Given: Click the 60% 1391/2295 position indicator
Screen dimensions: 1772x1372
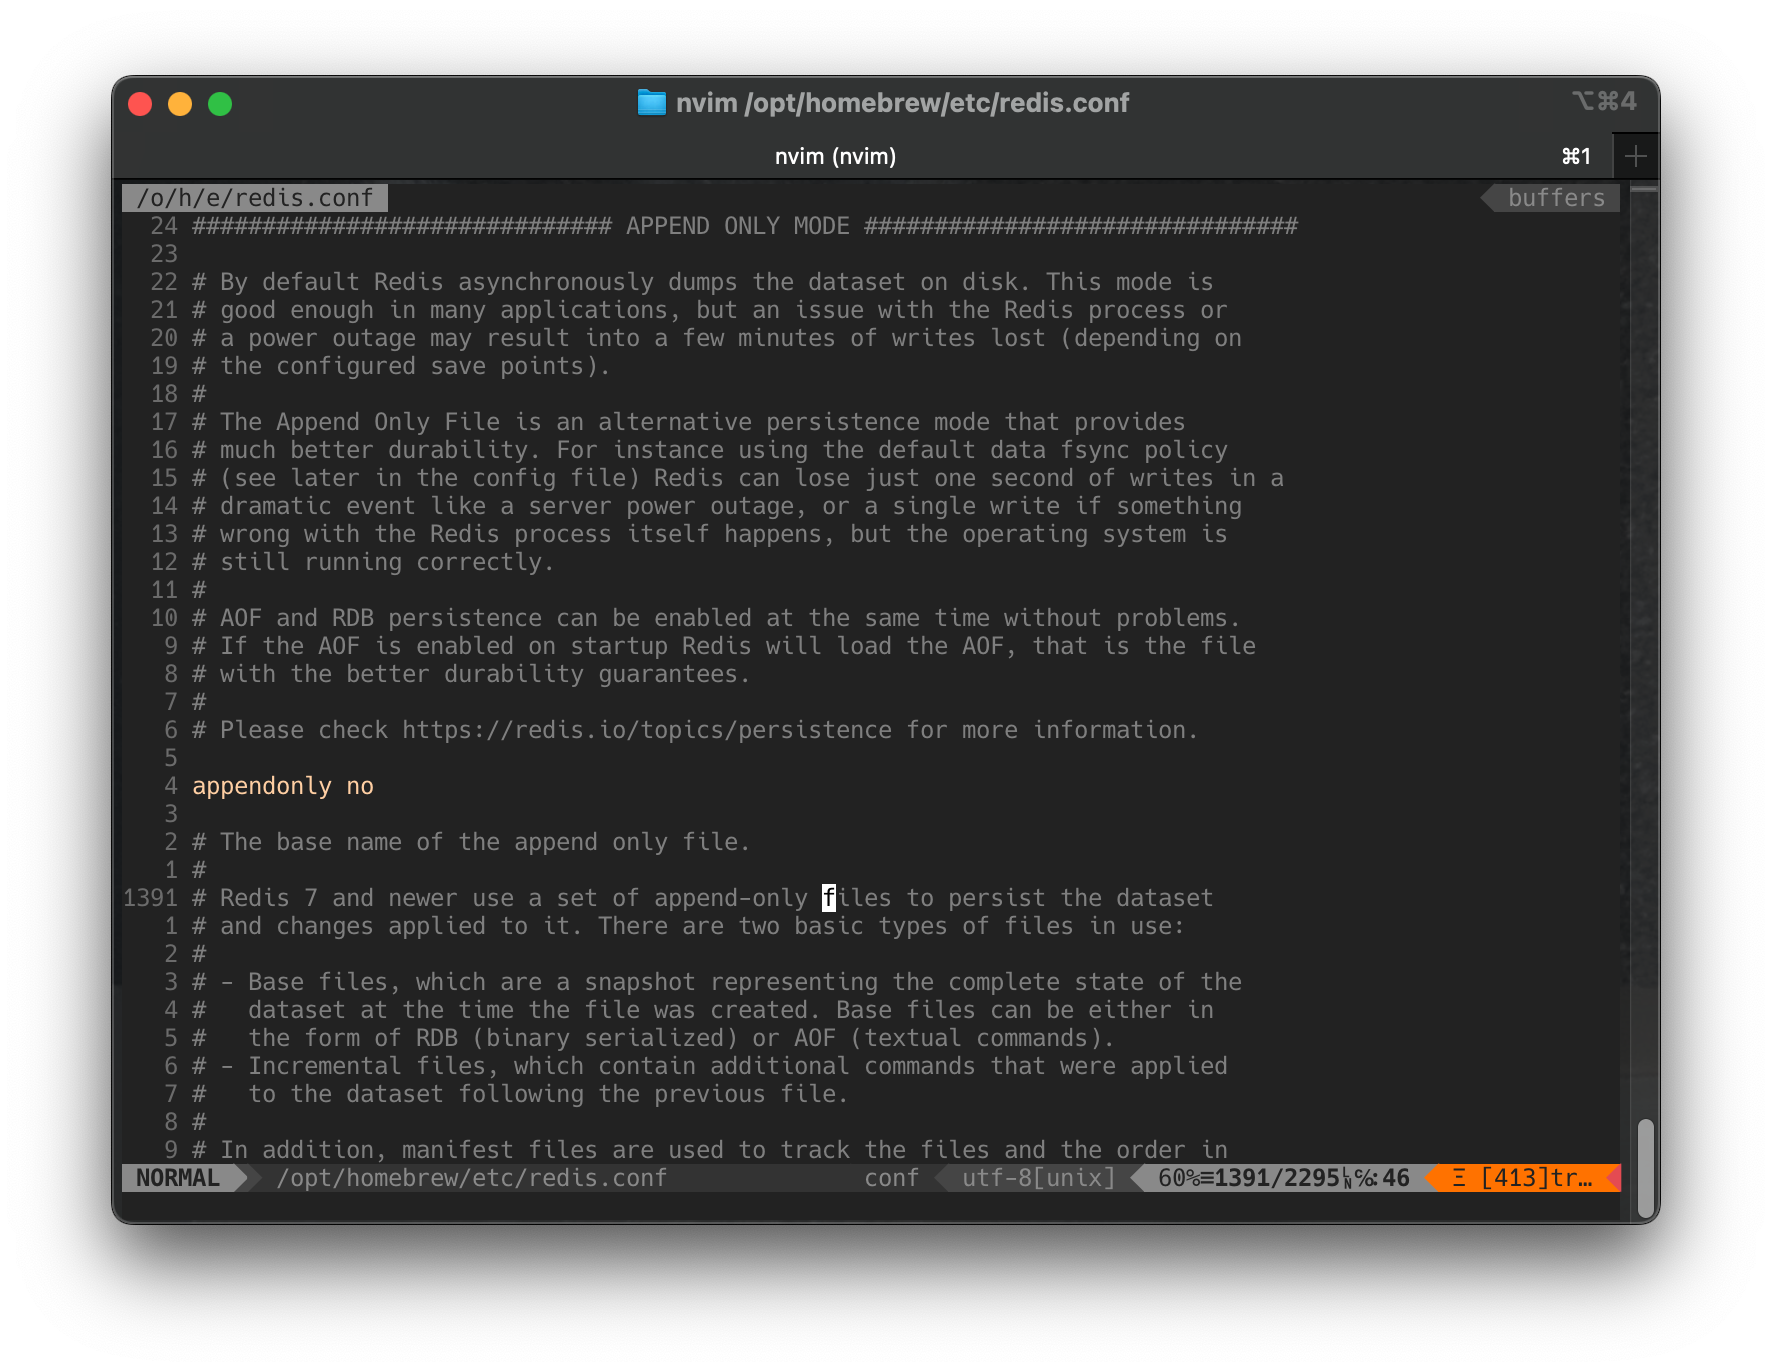Looking at the screenshot, I should coord(1284,1178).
